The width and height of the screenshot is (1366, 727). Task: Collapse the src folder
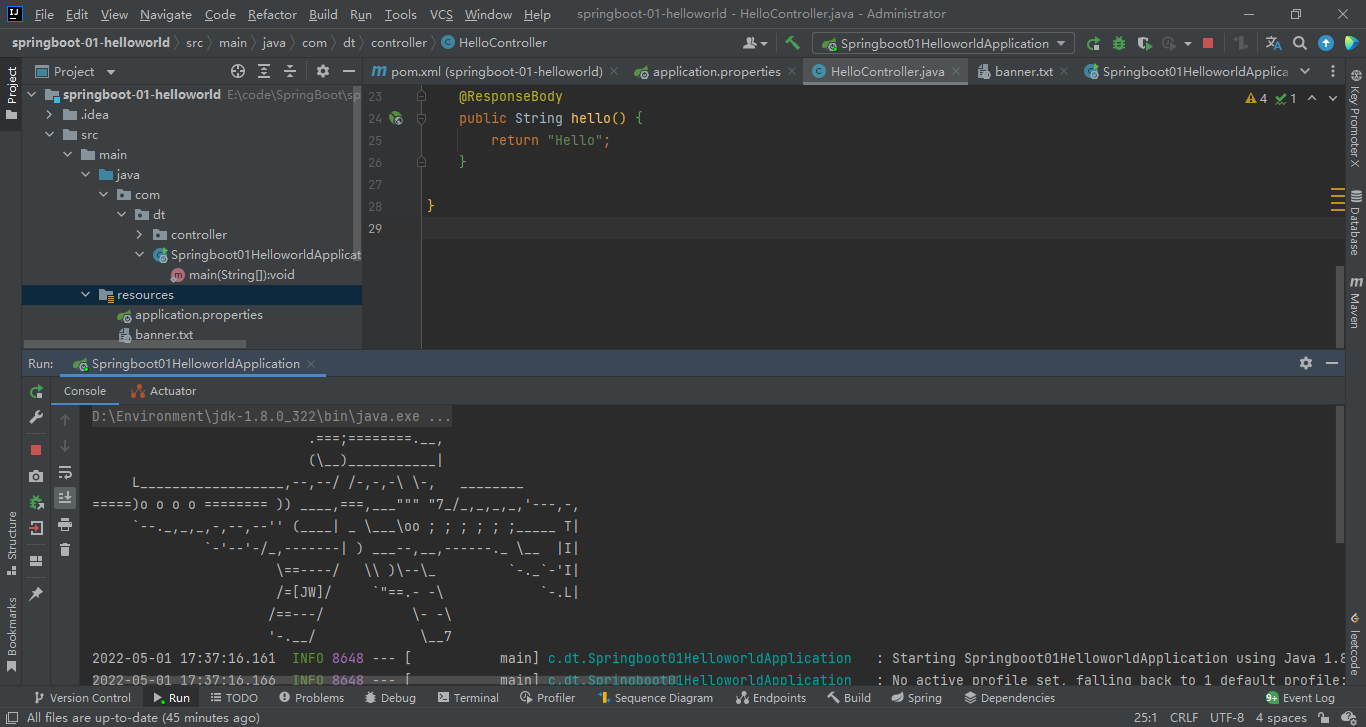click(x=50, y=134)
